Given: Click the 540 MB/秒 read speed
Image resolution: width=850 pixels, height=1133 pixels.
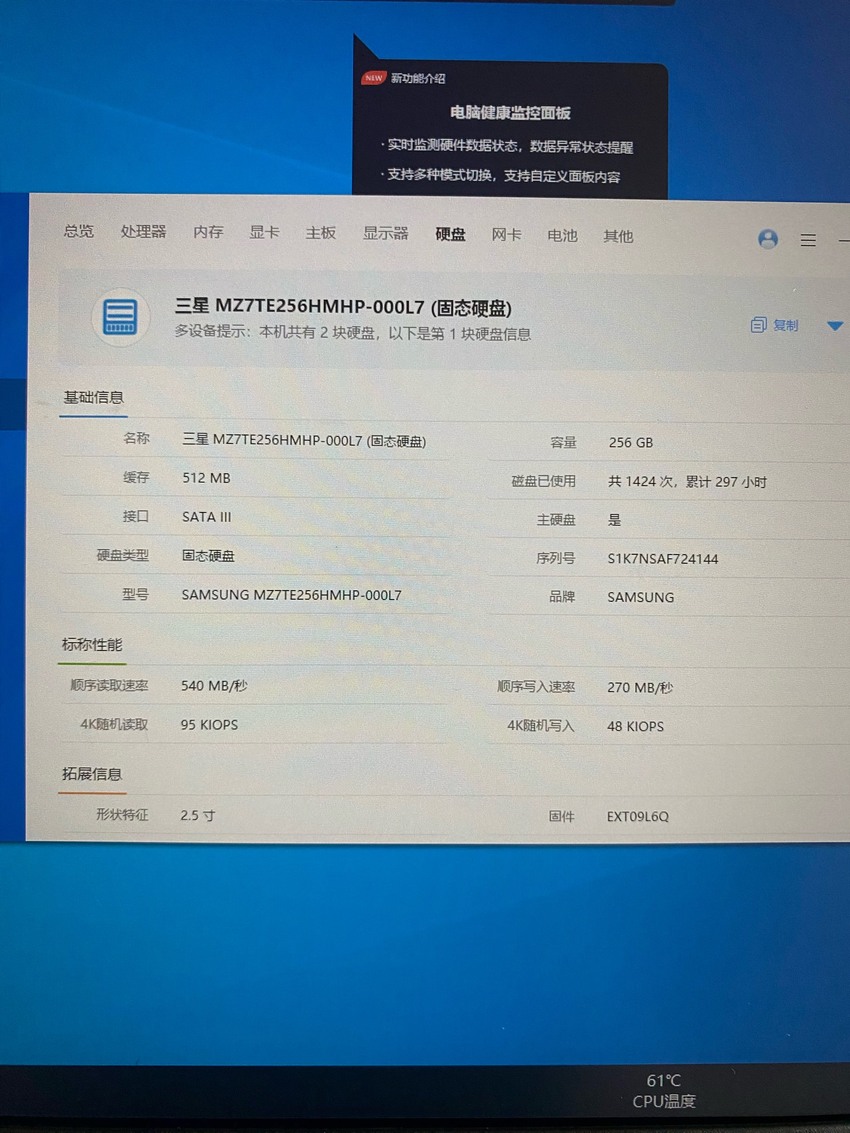Looking at the screenshot, I should [214, 686].
